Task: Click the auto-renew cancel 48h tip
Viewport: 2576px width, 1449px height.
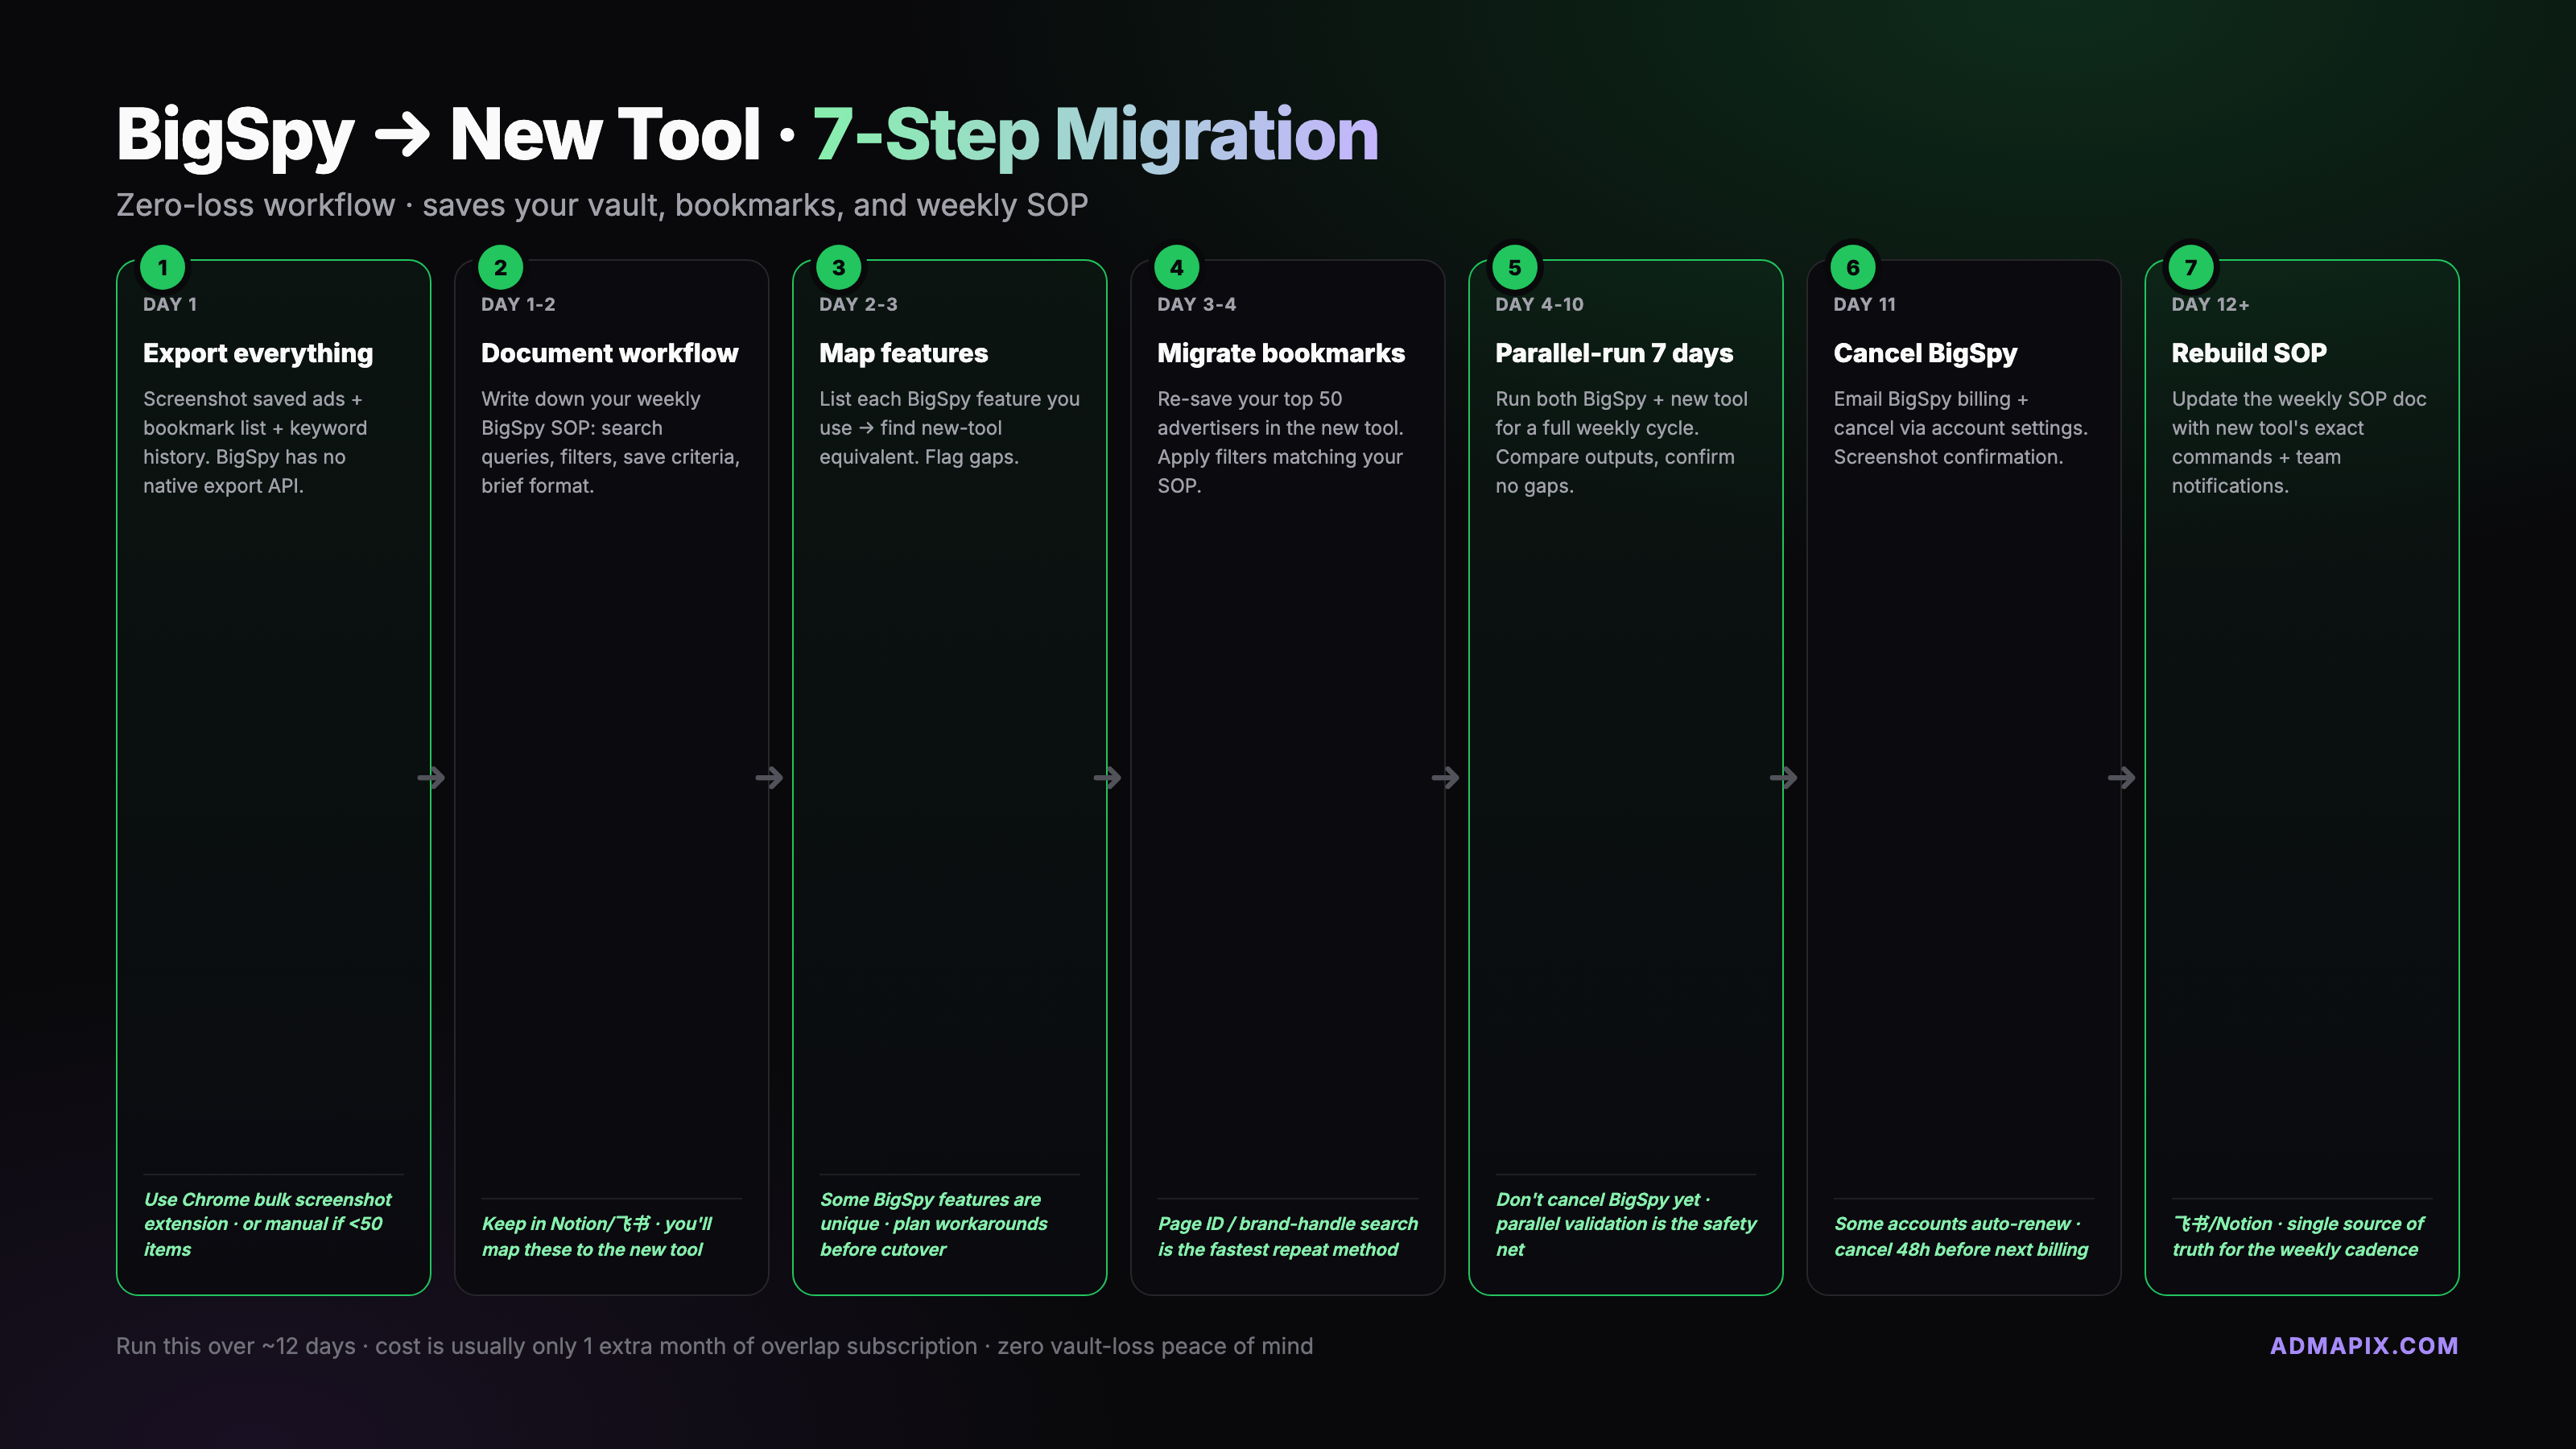Action: click(1961, 1236)
